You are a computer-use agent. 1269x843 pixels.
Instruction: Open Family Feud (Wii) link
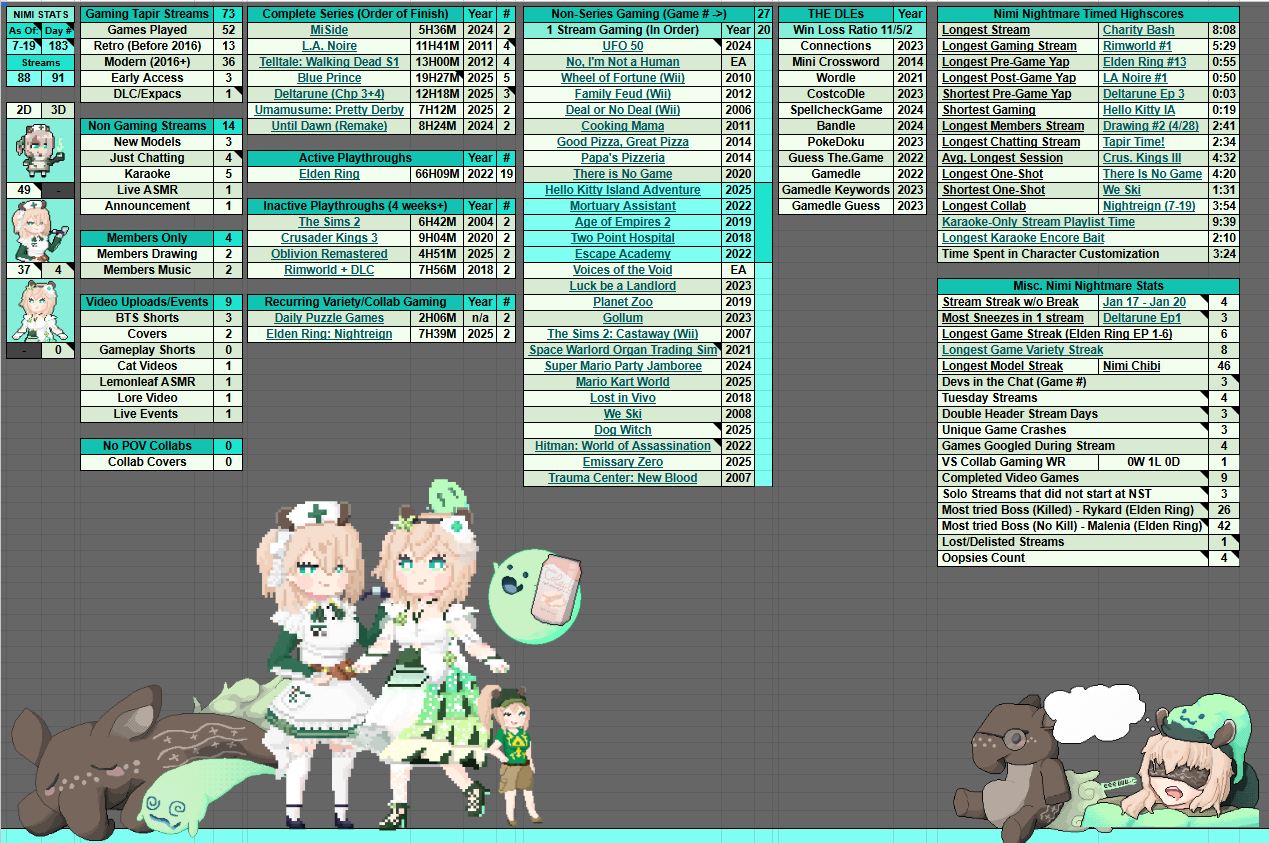click(623, 94)
